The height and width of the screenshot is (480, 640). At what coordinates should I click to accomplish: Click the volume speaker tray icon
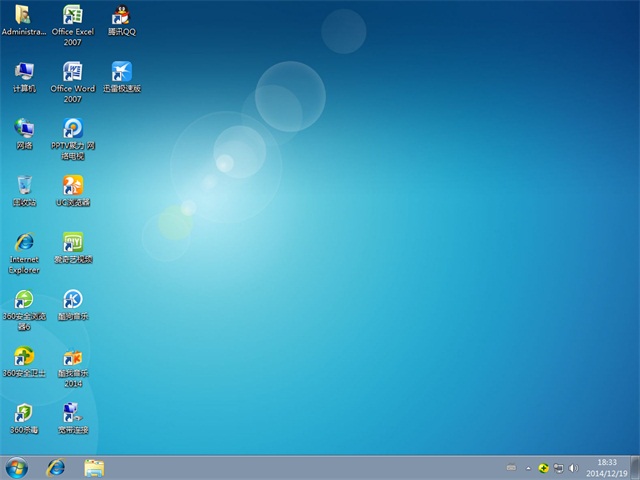[x=573, y=467]
